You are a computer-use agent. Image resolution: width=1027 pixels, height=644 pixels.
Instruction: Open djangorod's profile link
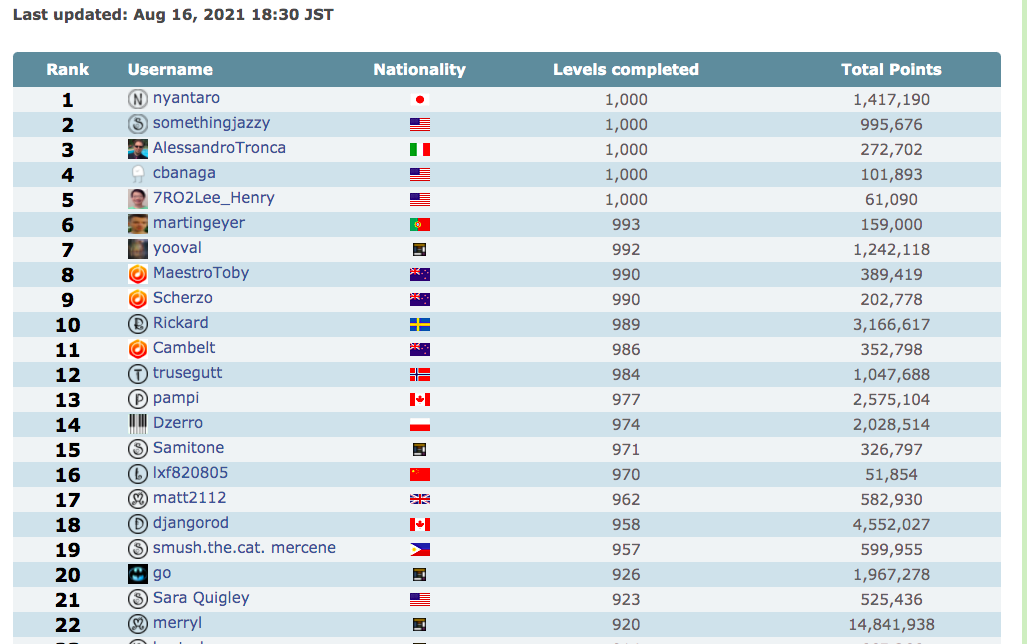pos(191,523)
